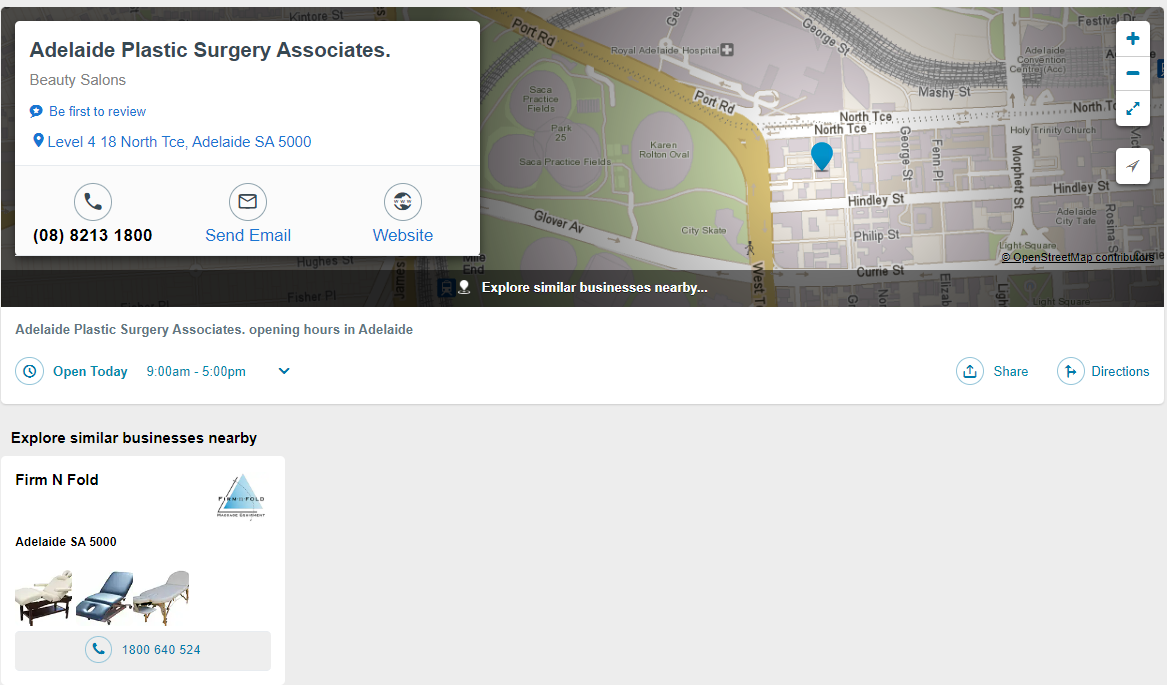Click the blue location pin on the map

(x=822, y=156)
